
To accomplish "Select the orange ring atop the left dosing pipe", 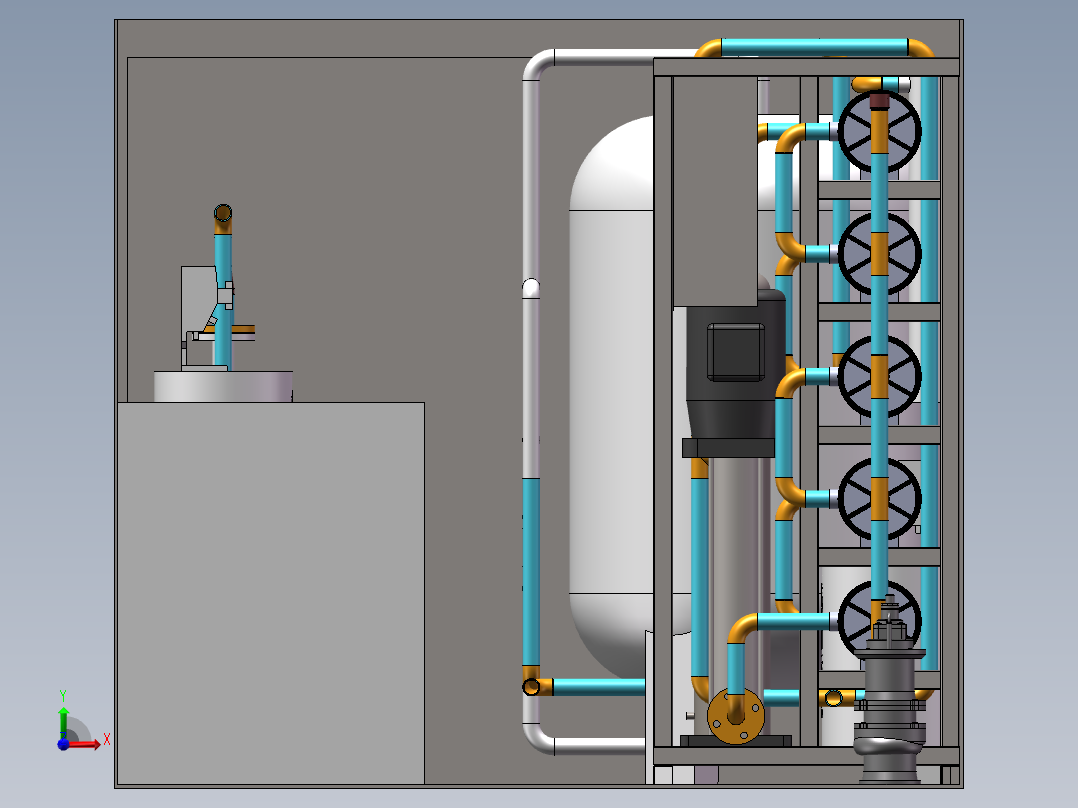I will (223, 212).
